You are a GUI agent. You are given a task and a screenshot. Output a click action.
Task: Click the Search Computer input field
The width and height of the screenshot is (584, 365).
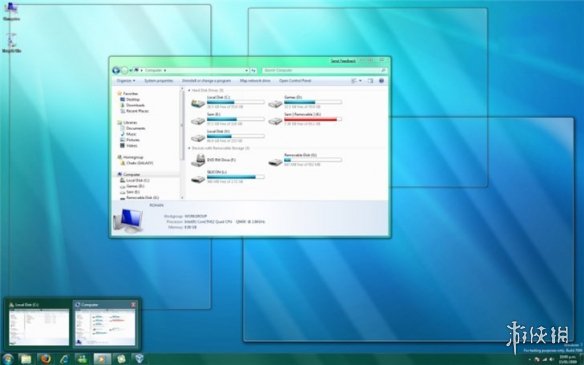coord(324,70)
